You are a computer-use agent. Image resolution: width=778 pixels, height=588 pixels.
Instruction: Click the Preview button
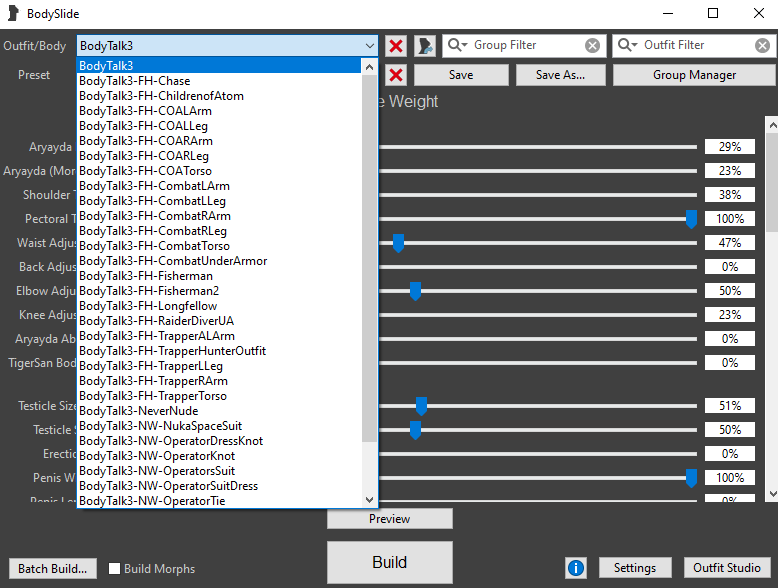tap(389, 519)
